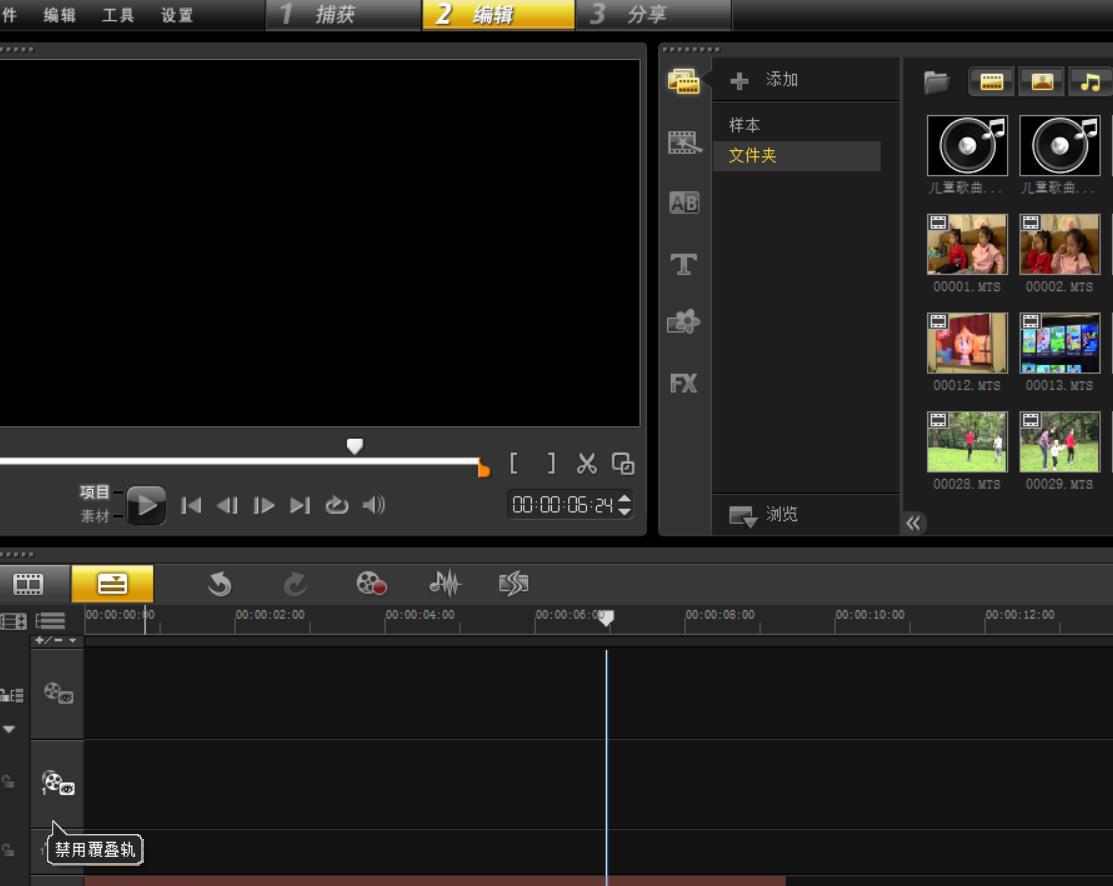Open the Track Manager list icon

(x=50, y=622)
